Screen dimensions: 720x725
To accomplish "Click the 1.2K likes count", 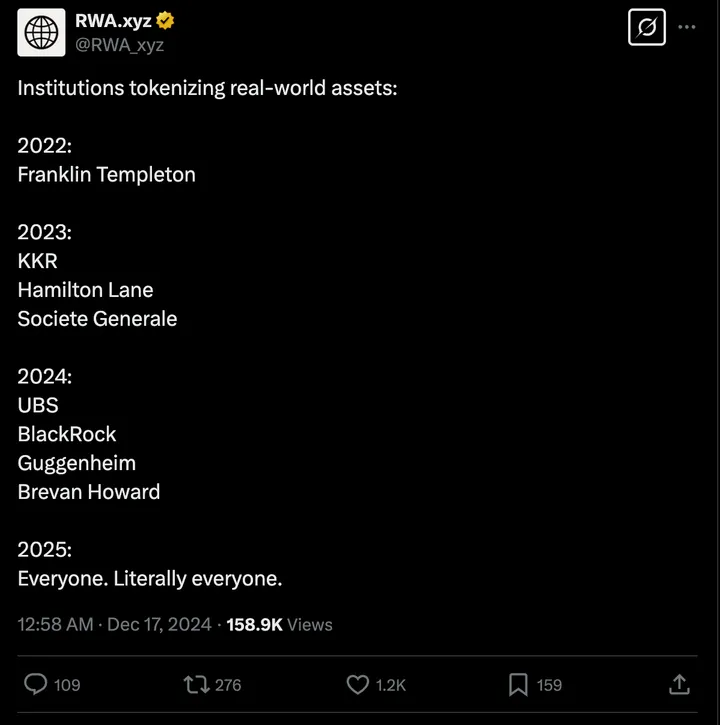I will [x=391, y=685].
